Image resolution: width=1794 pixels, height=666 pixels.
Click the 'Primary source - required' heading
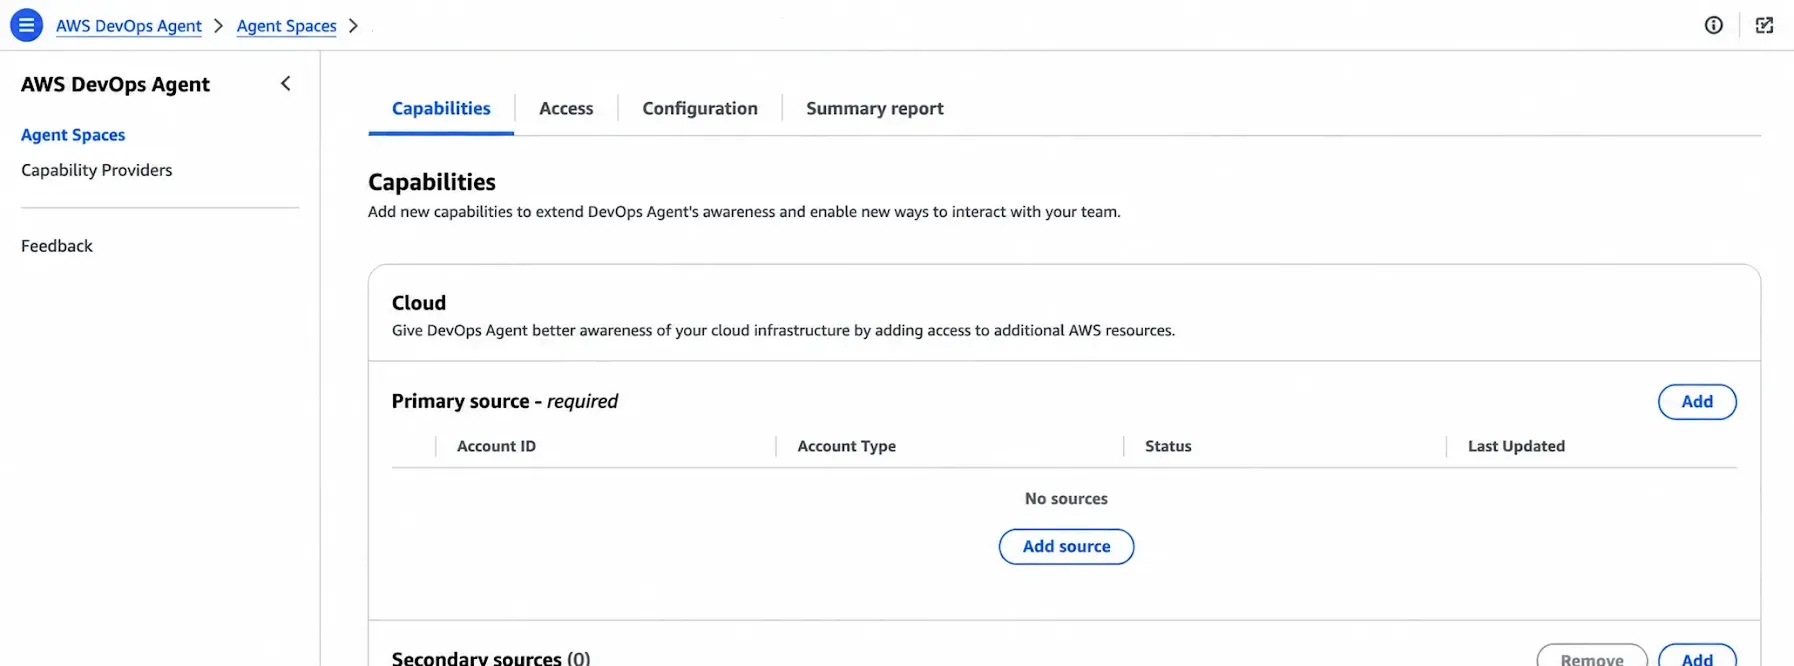505,401
